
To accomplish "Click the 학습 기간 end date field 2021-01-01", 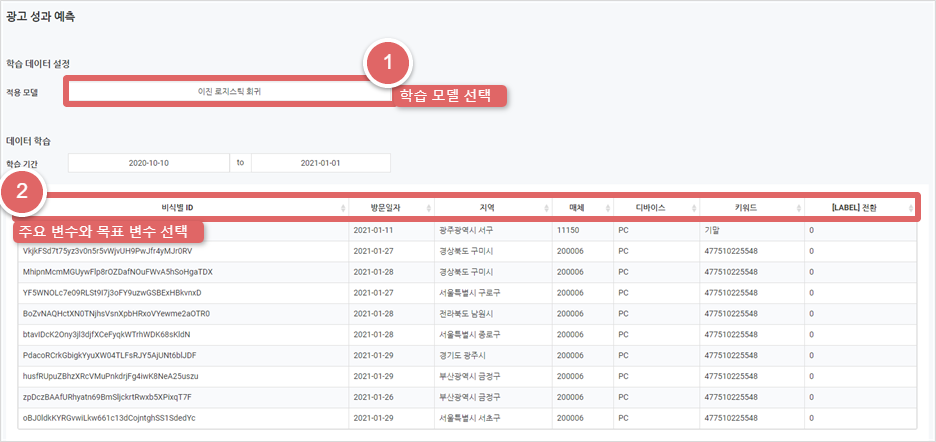I will tap(321, 162).
